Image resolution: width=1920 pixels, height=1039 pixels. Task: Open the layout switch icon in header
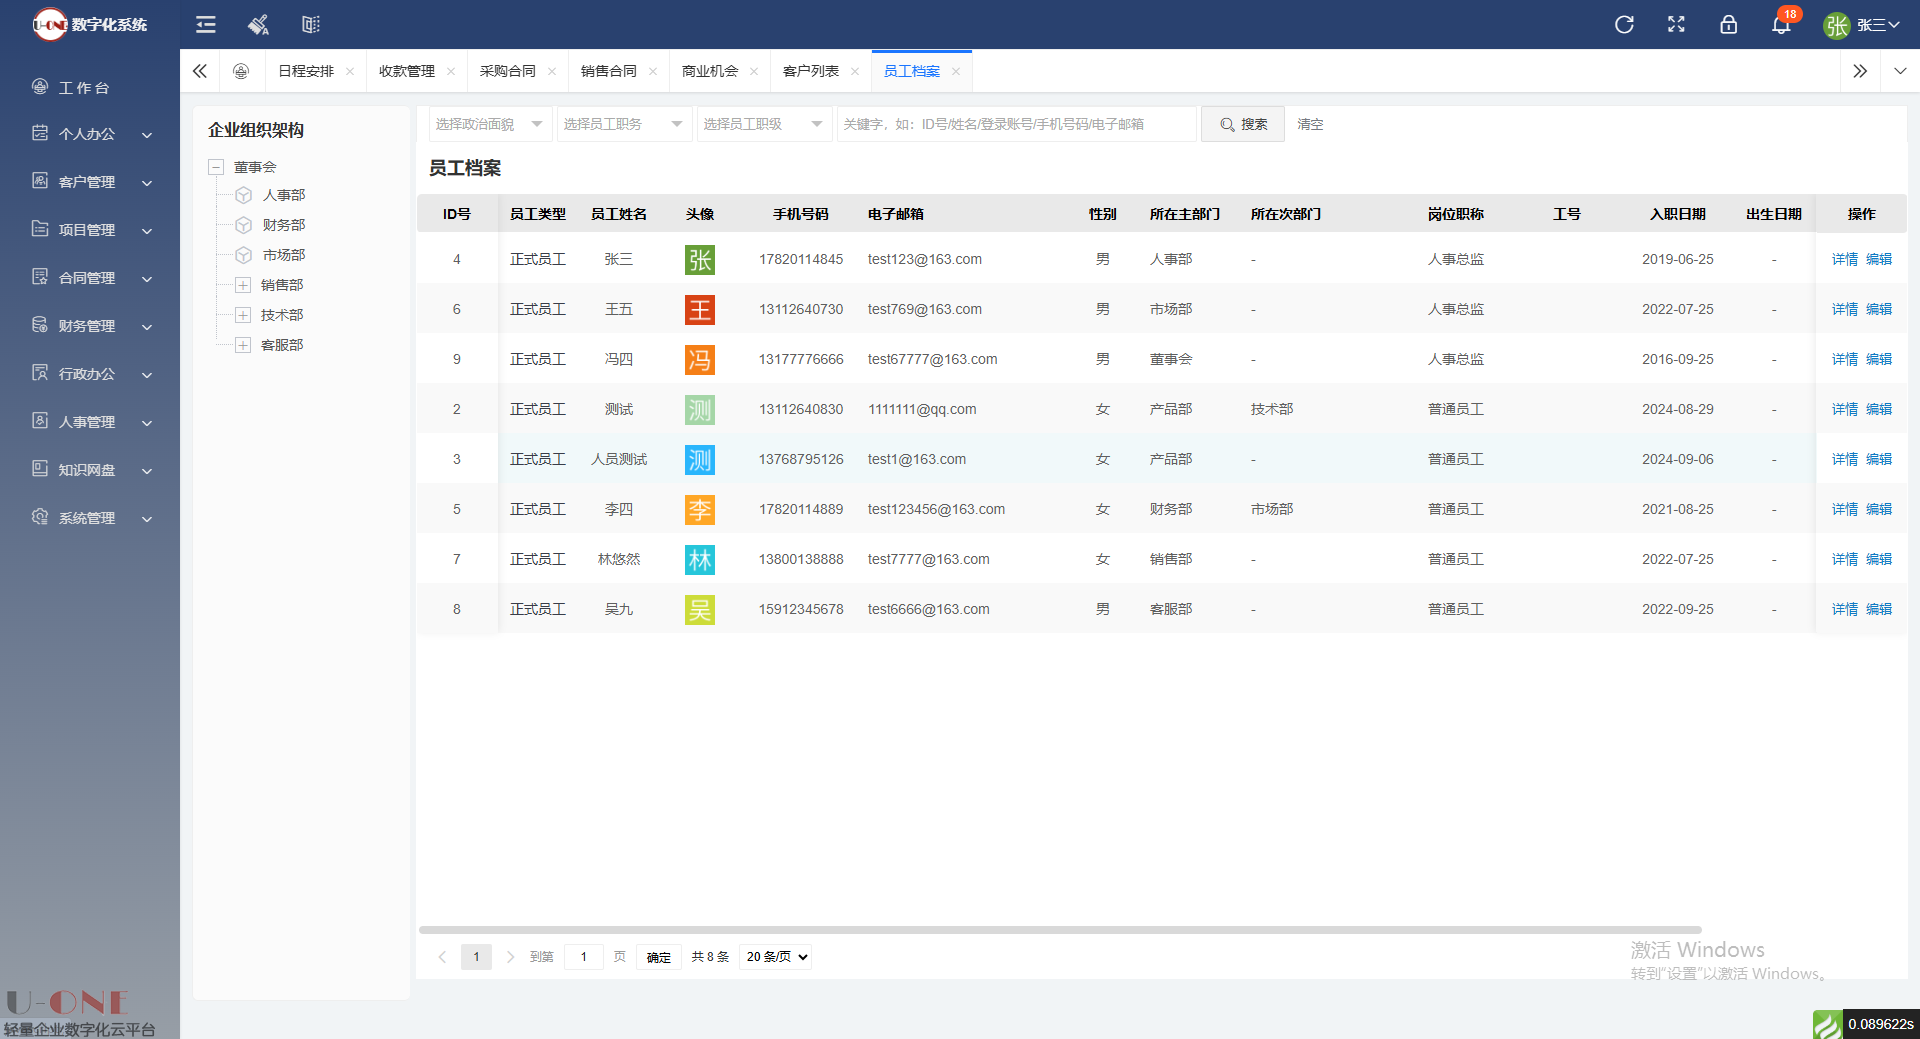click(x=311, y=25)
